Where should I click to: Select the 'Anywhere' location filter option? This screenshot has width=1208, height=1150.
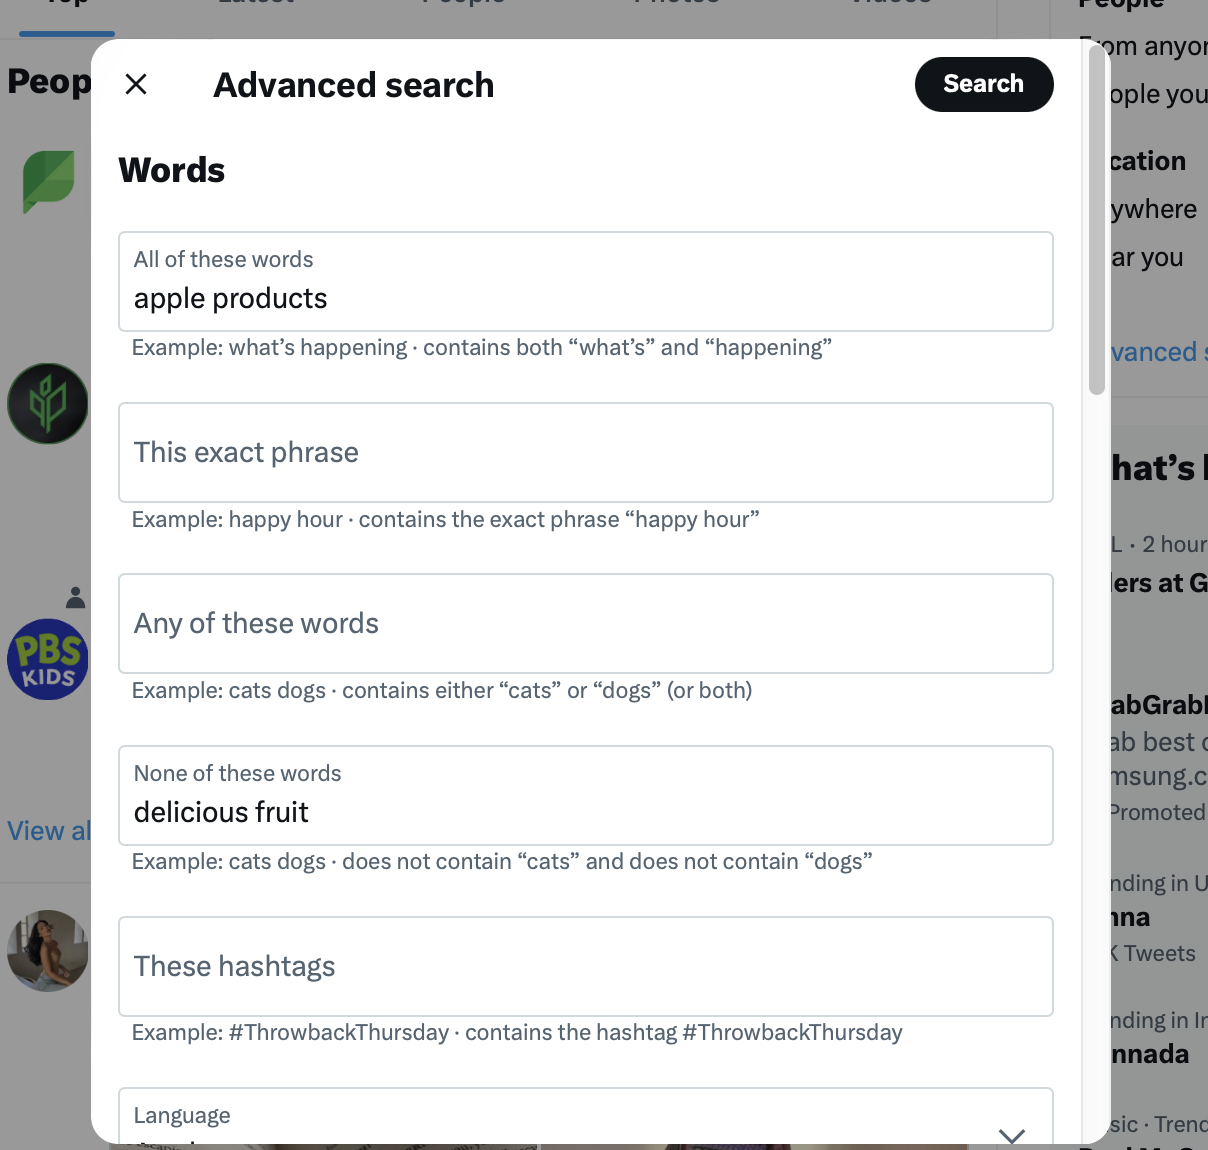(1154, 209)
